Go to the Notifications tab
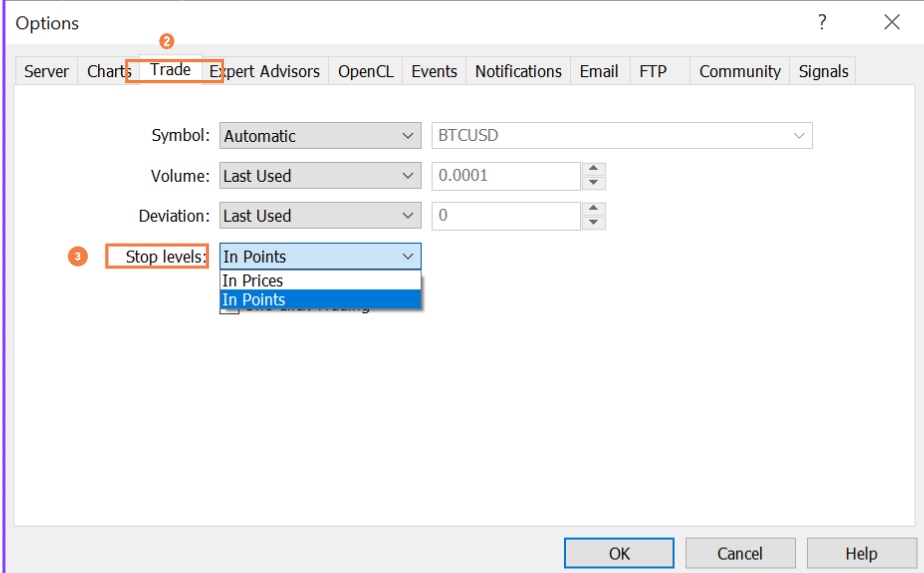 click(x=518, y=72)
